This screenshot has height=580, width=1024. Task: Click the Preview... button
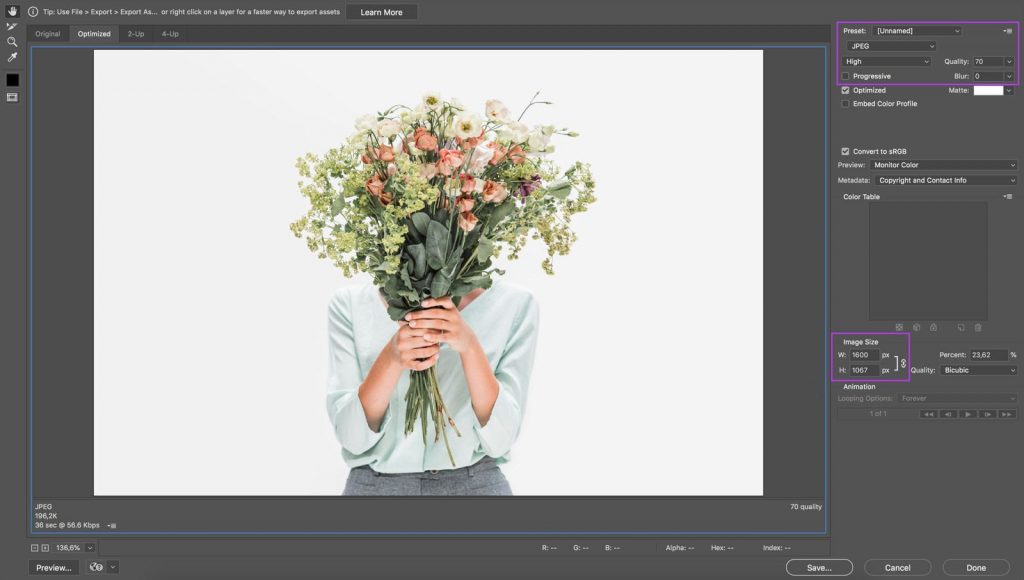coord(54,568)
